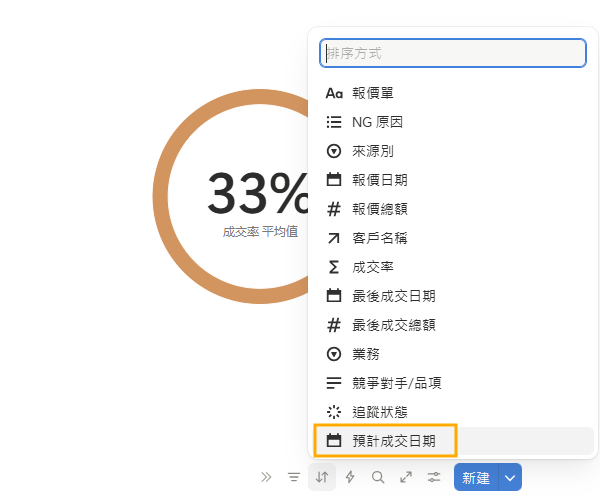The height and width of the screenshot is (504, 600).
Task: Pick 報價日期 in the sort menu
Action: (x=379, y=180)
